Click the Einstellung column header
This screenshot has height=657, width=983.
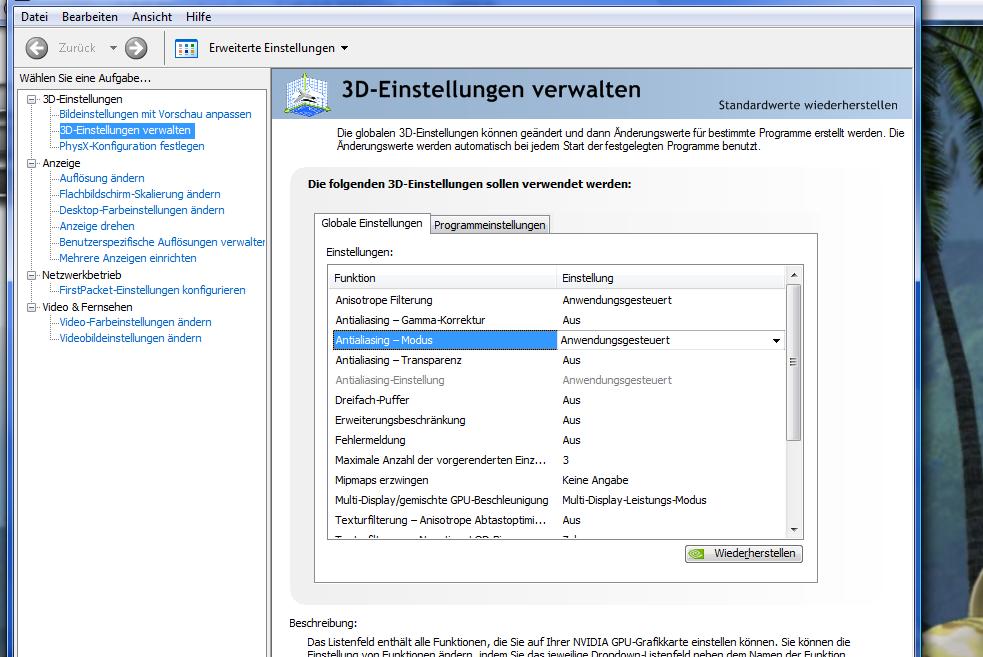[671, 278]
